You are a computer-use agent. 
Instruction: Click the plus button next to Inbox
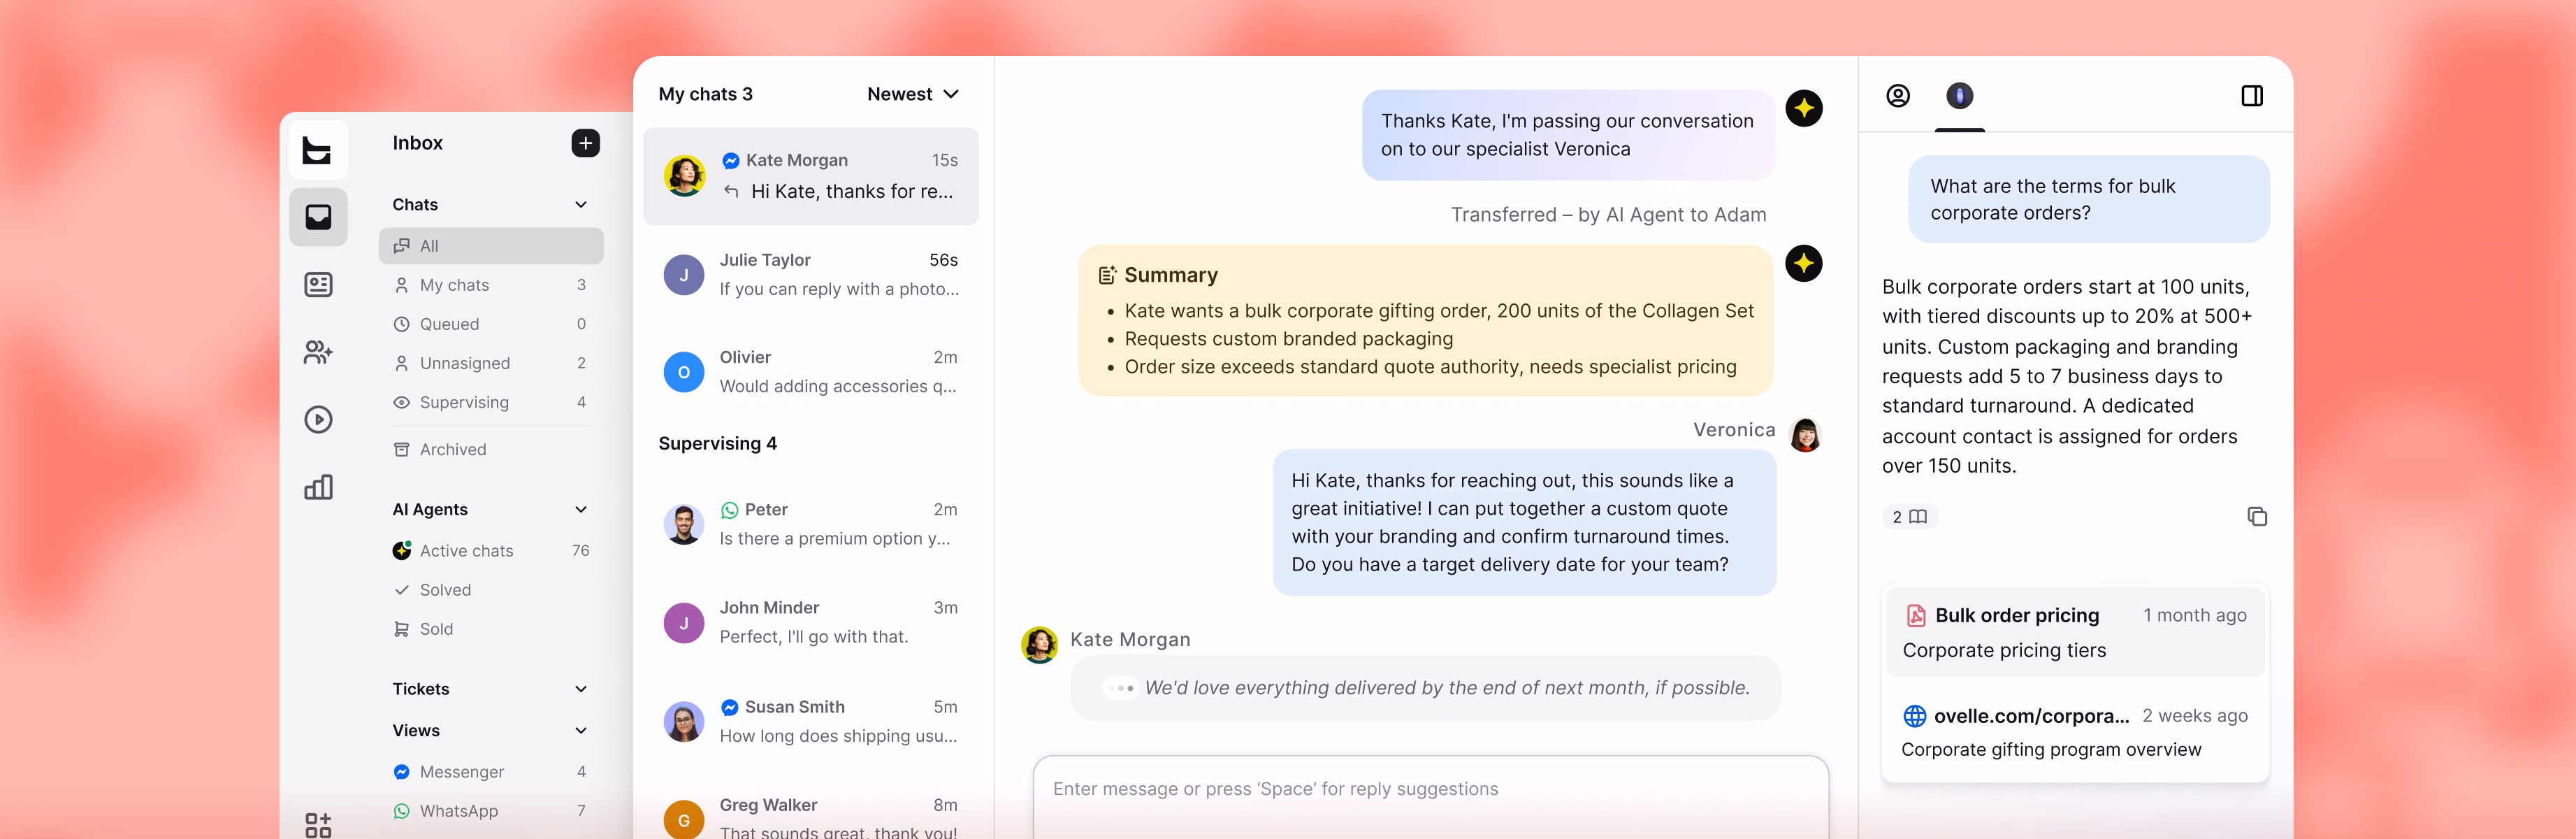[x=586, y=143]
